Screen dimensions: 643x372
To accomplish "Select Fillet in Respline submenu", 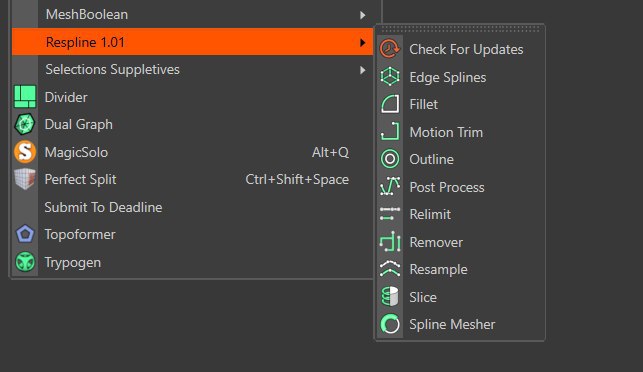I will point(461,104).
